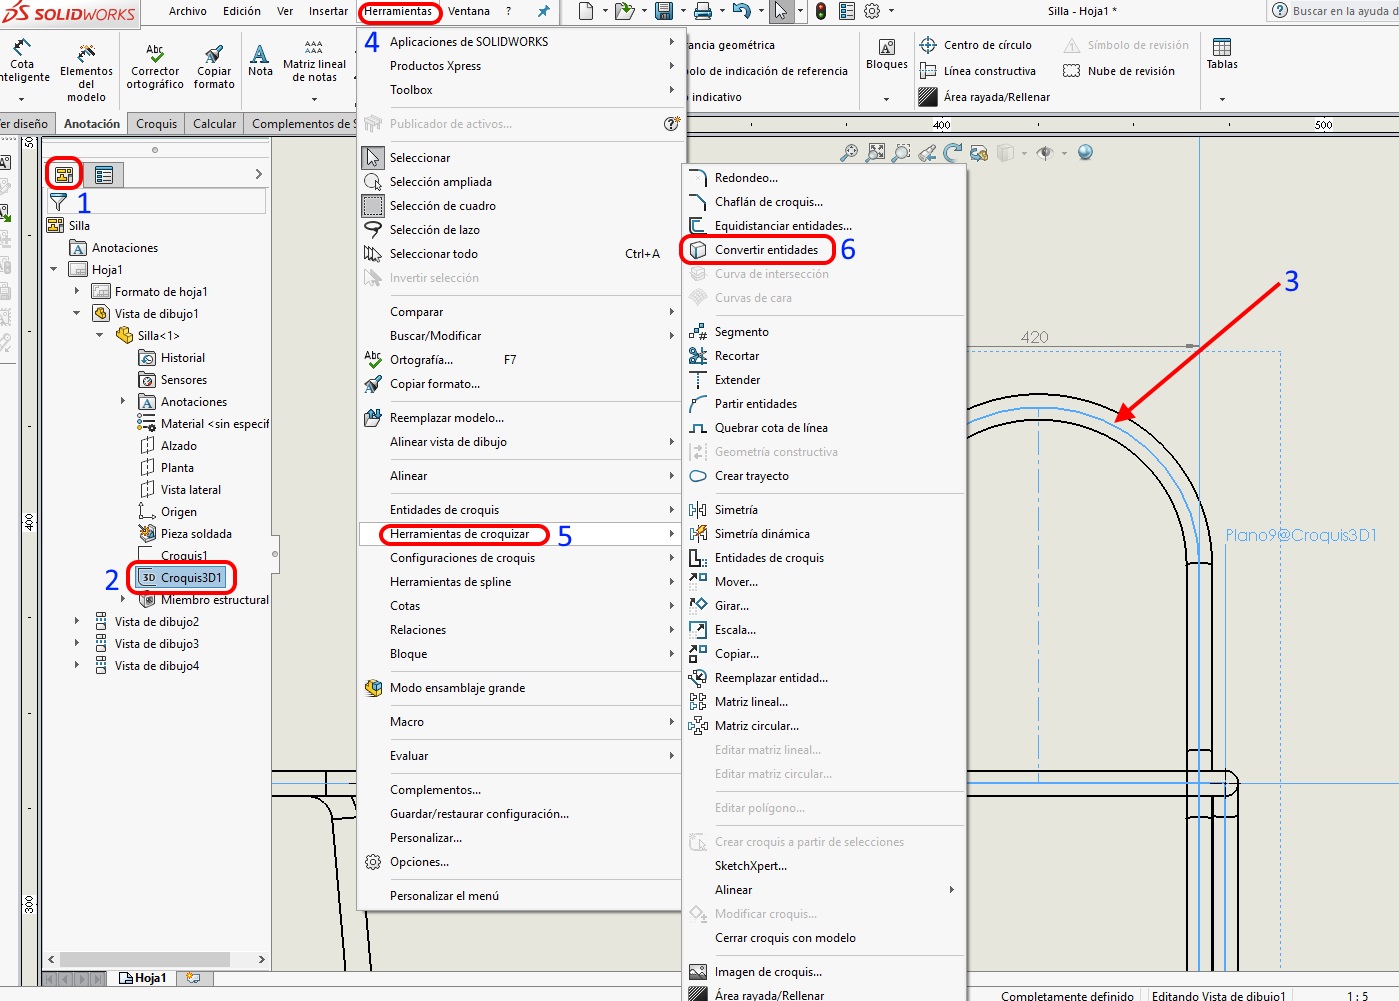
Task: Click the New document icon
Action: click(x=586, y=11)
